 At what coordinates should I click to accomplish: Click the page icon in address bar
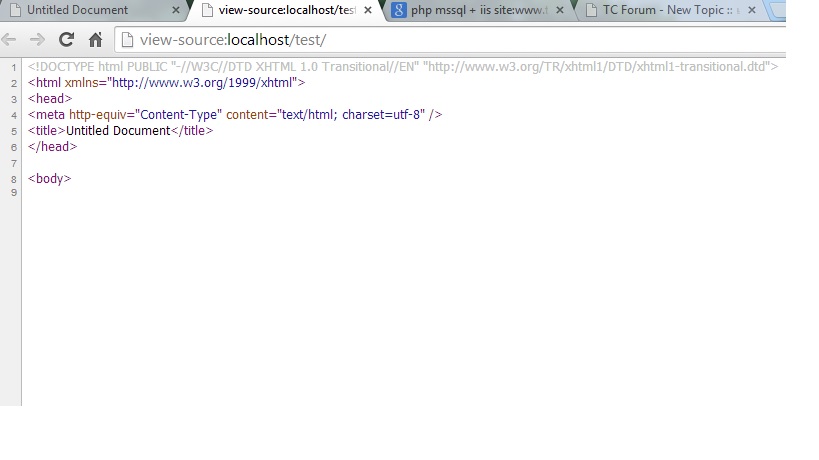pos(127,40)
